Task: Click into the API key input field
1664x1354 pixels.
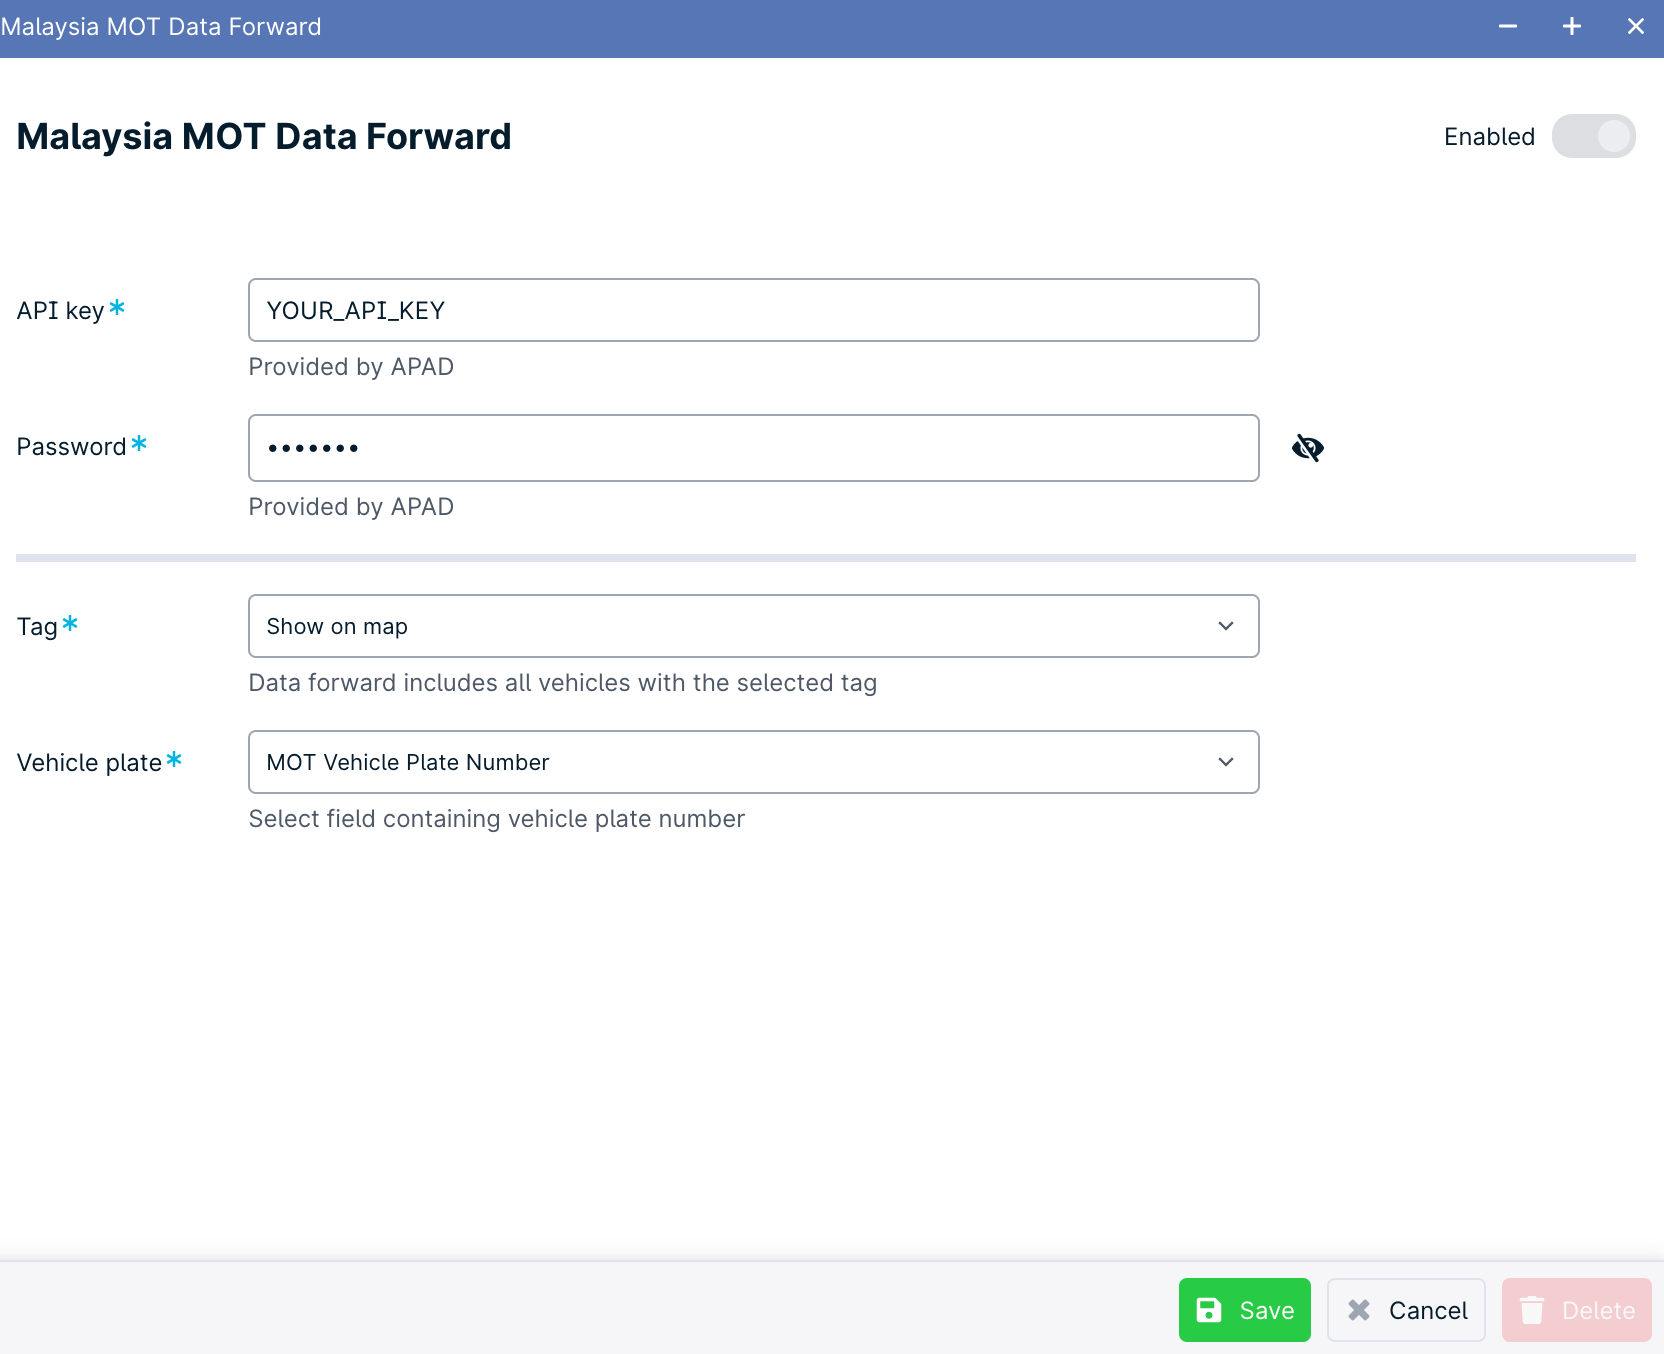Action: coord(753,310)
